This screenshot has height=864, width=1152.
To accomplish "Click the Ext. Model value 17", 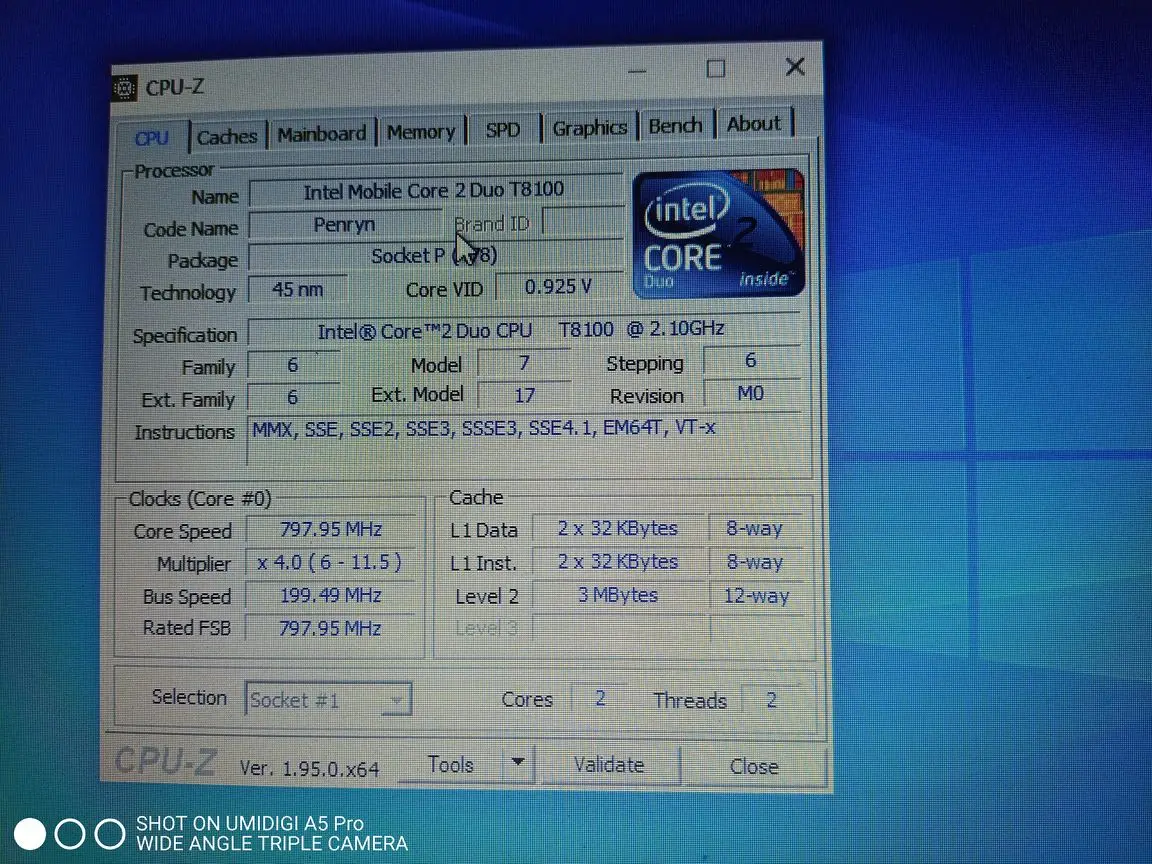I will (524, 395).
